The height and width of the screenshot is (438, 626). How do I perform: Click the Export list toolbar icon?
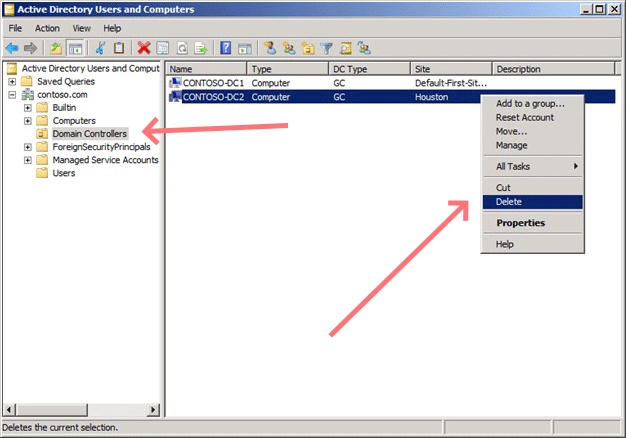tap(201, 47)
